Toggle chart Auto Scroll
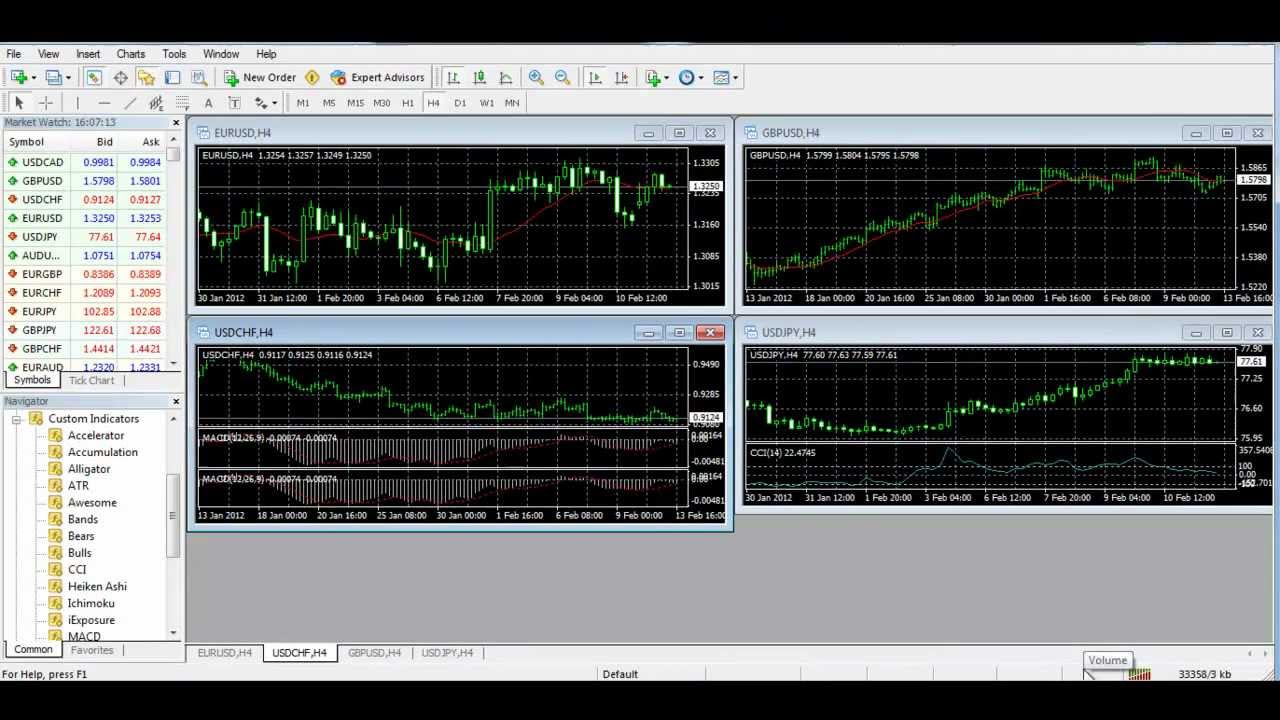The image size is (1280, 720). 595,77
